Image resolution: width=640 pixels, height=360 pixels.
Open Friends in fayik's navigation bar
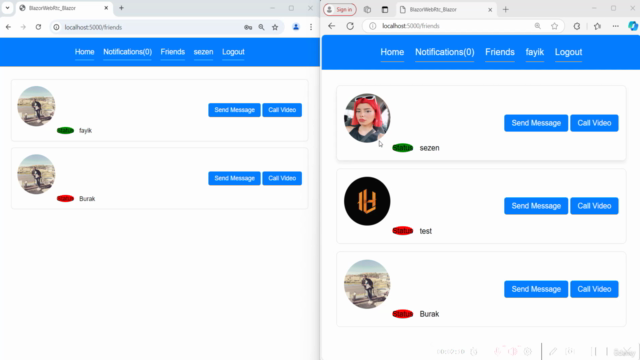click(x=500, y=52)
